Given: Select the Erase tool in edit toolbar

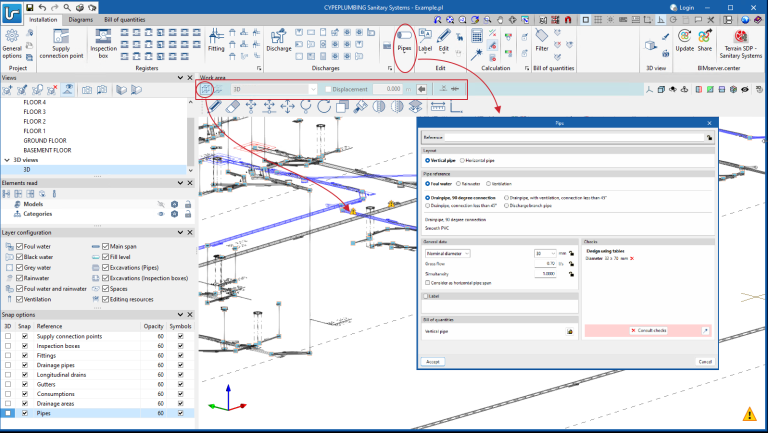Looking at the screenshot, I should 233,106.
